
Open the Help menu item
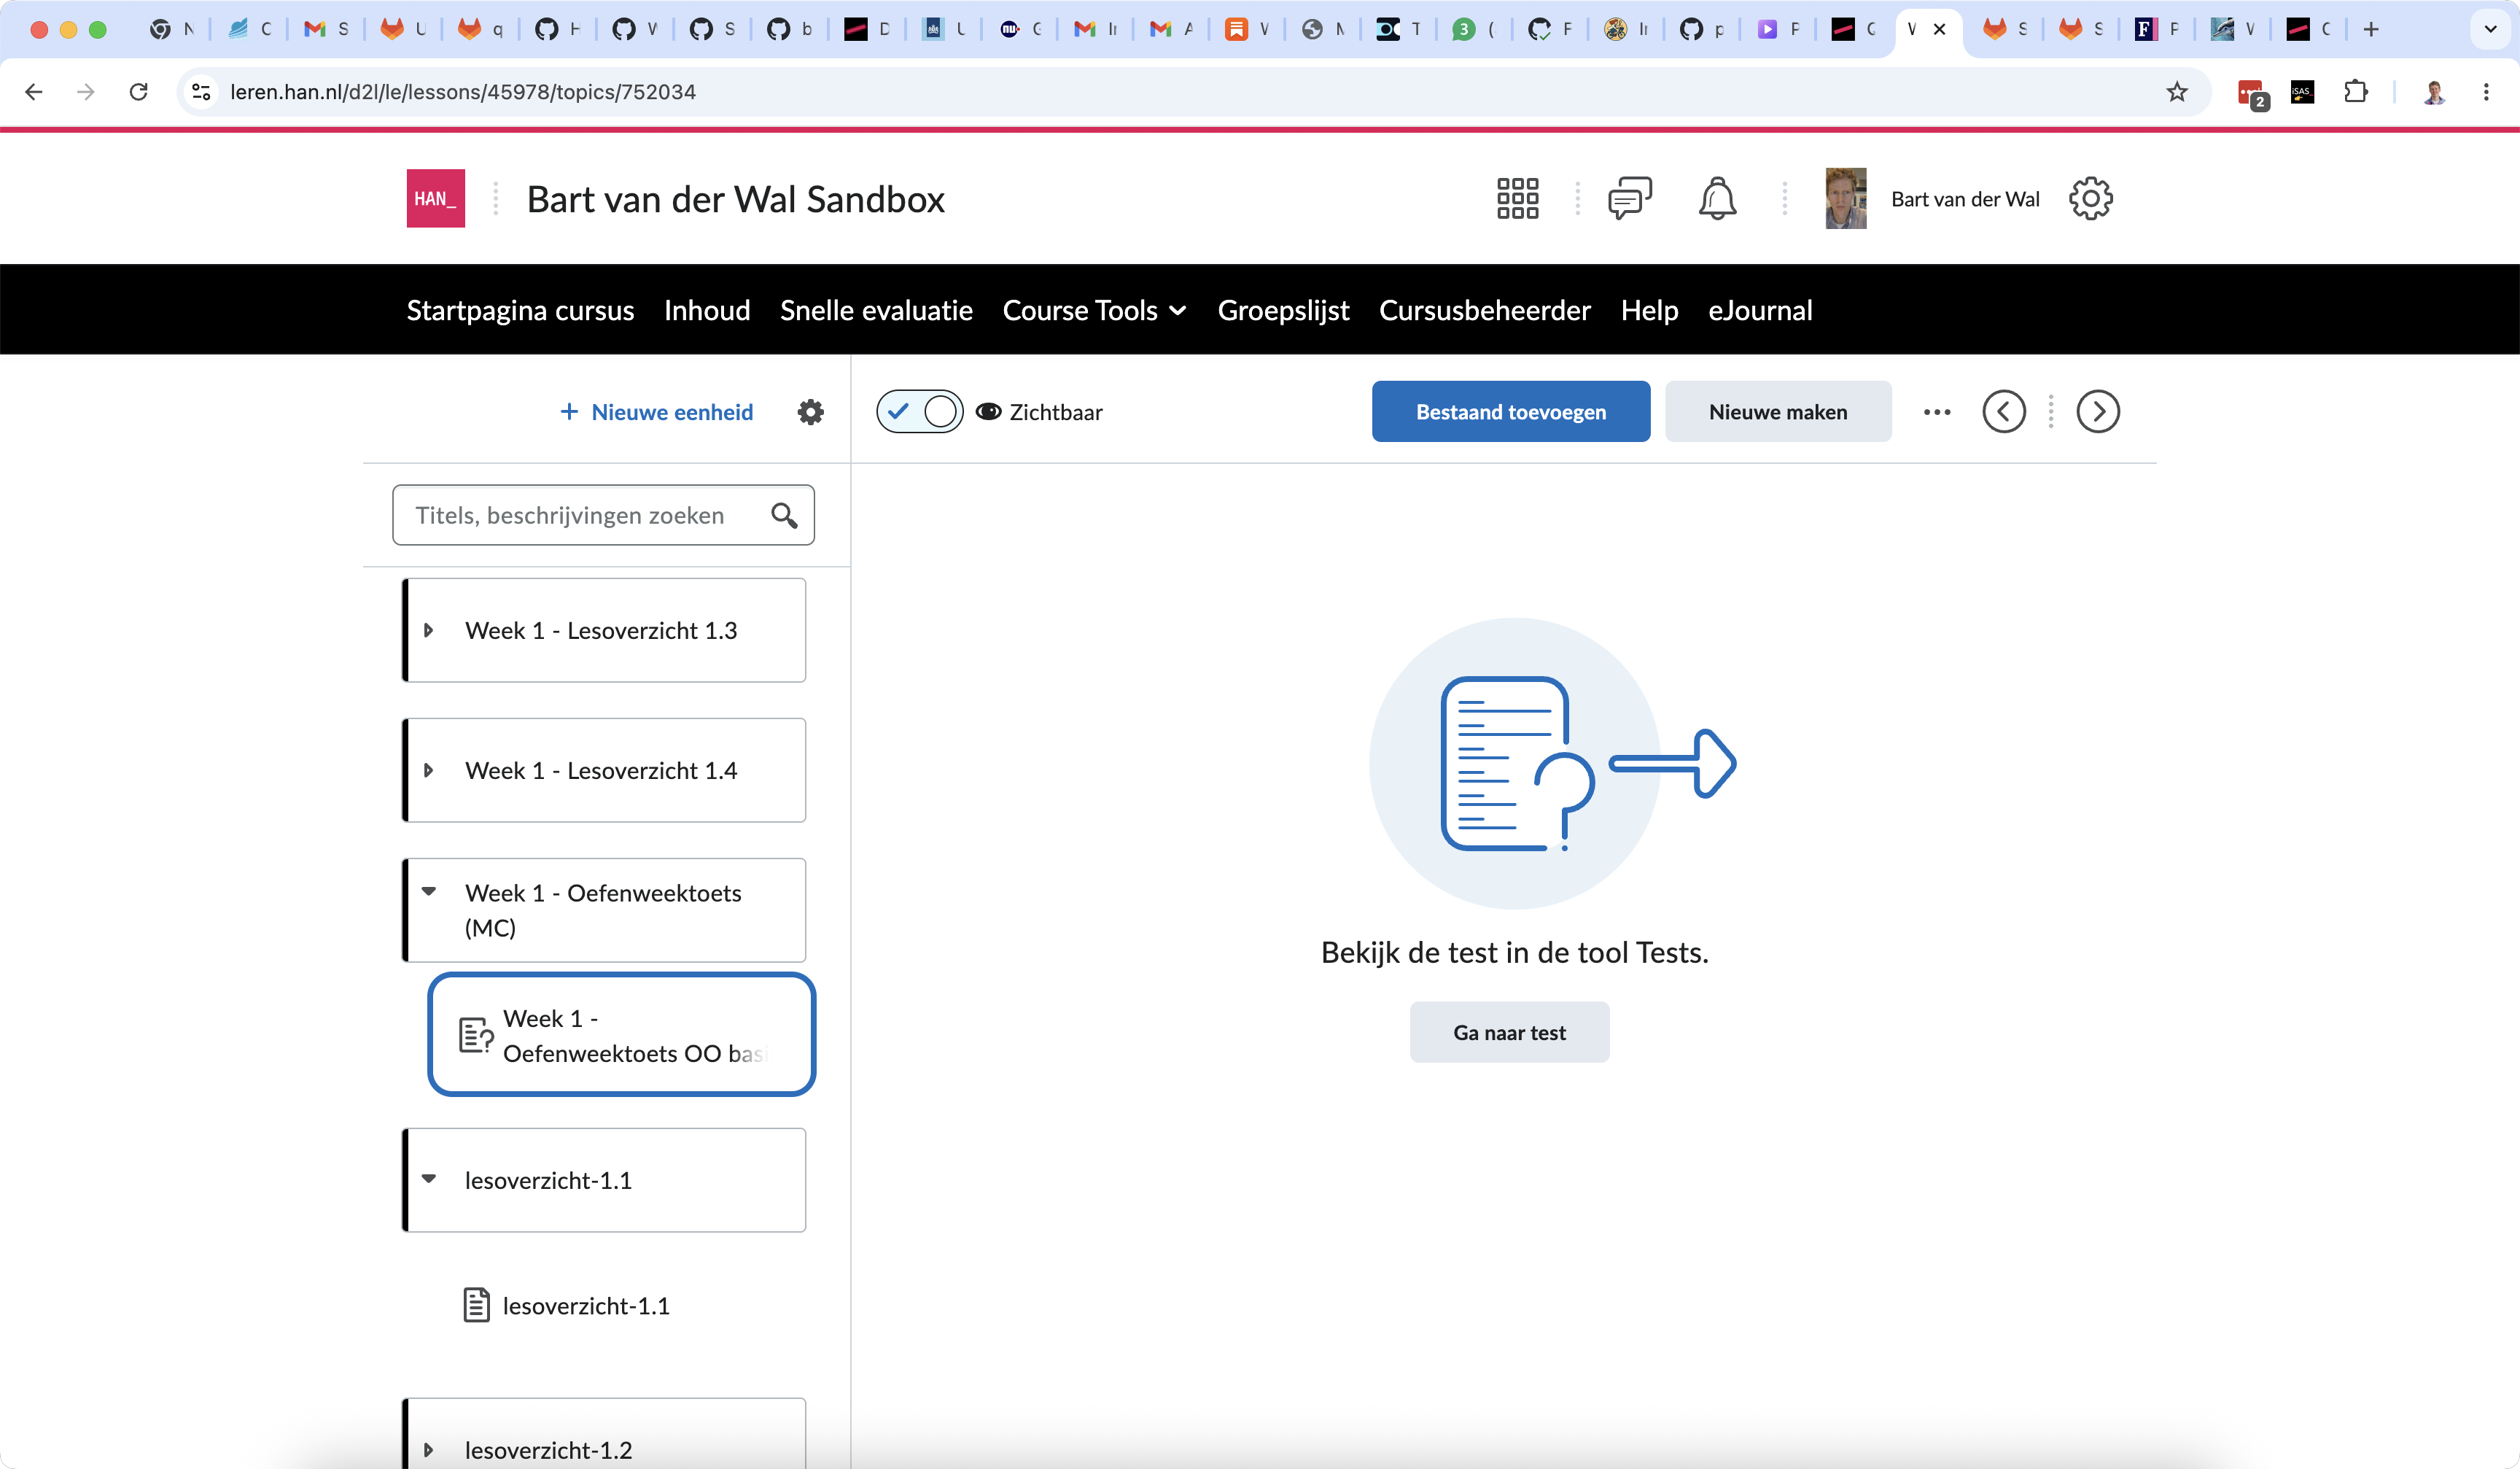coord(1649,310)
